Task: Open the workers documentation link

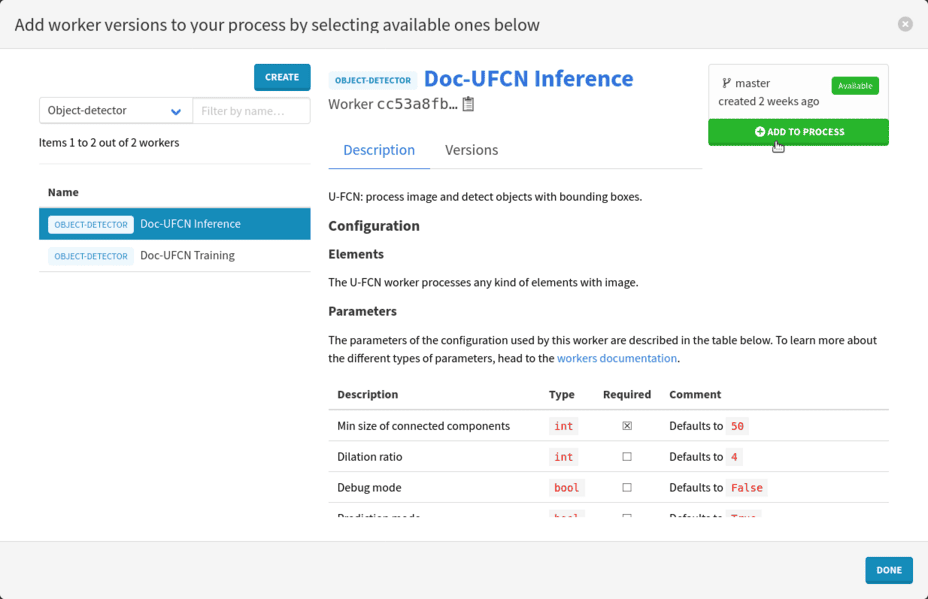Action: 617,358
